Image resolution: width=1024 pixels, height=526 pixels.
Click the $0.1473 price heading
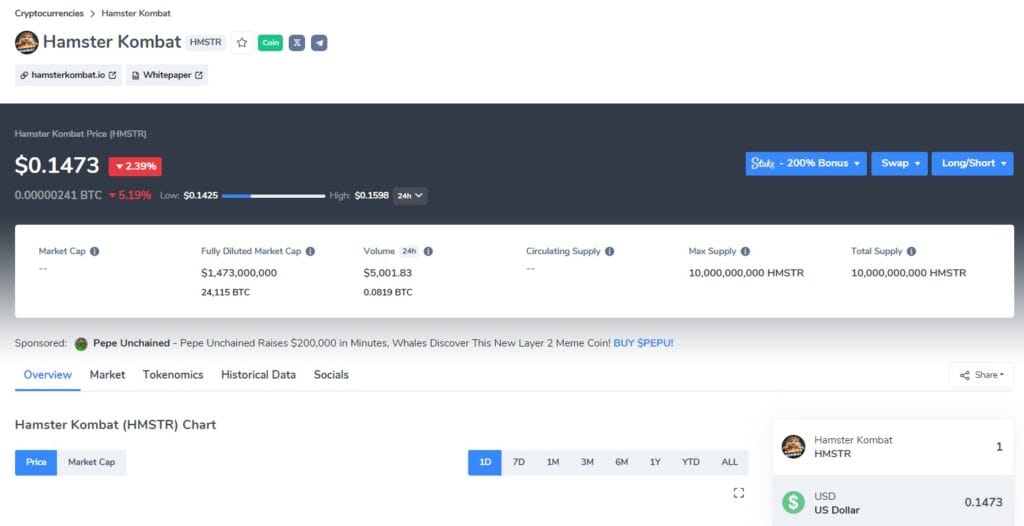point(57,166)
